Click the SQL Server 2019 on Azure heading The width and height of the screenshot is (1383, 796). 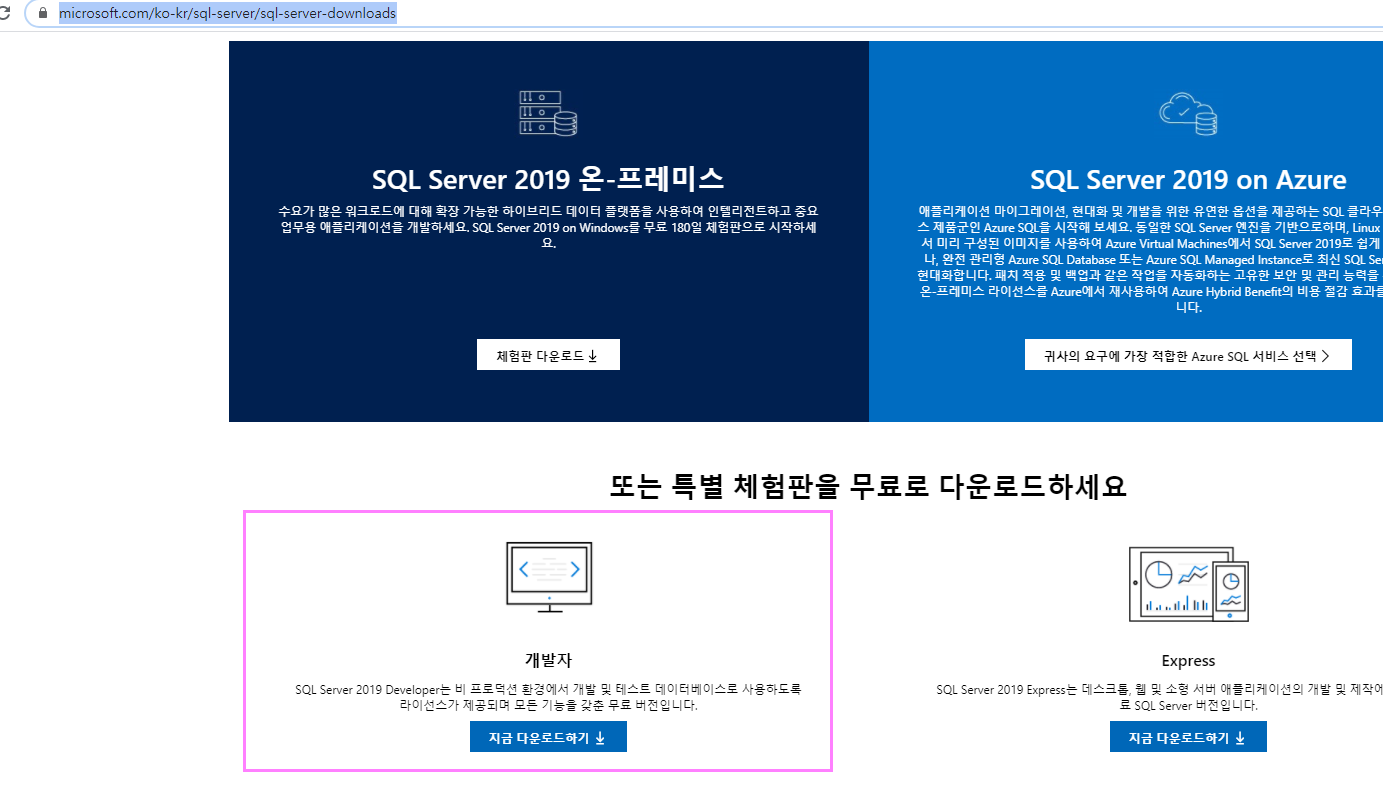tap(1188, 180)
